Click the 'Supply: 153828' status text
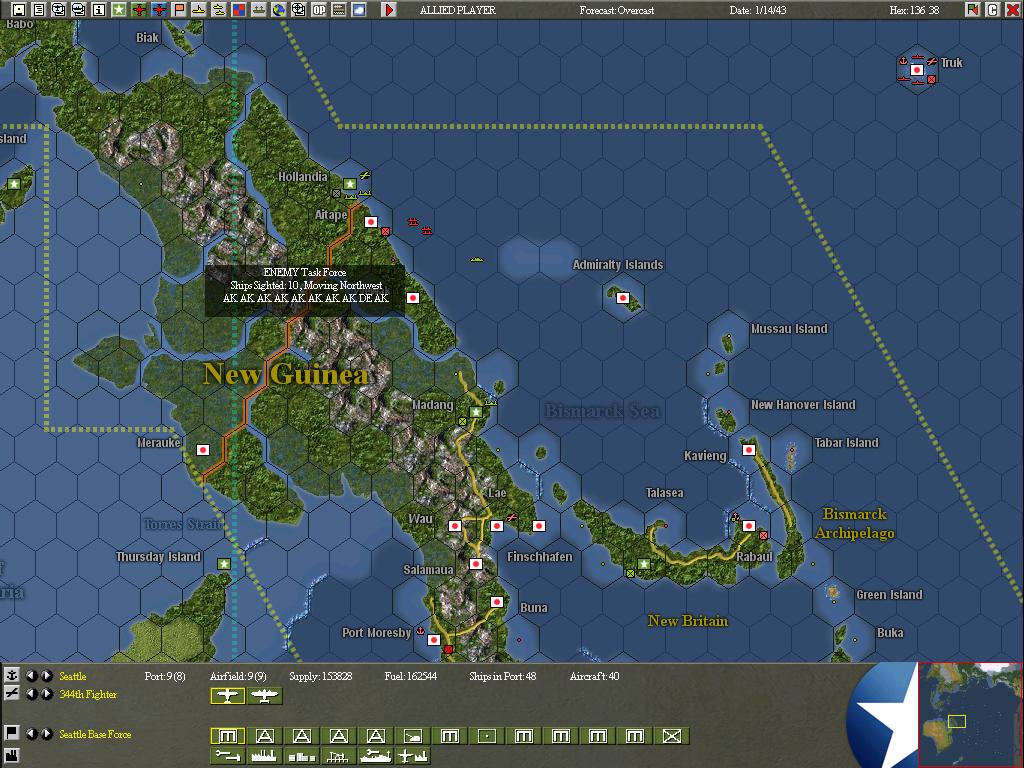1024x768 pixels. click(321, 676)
